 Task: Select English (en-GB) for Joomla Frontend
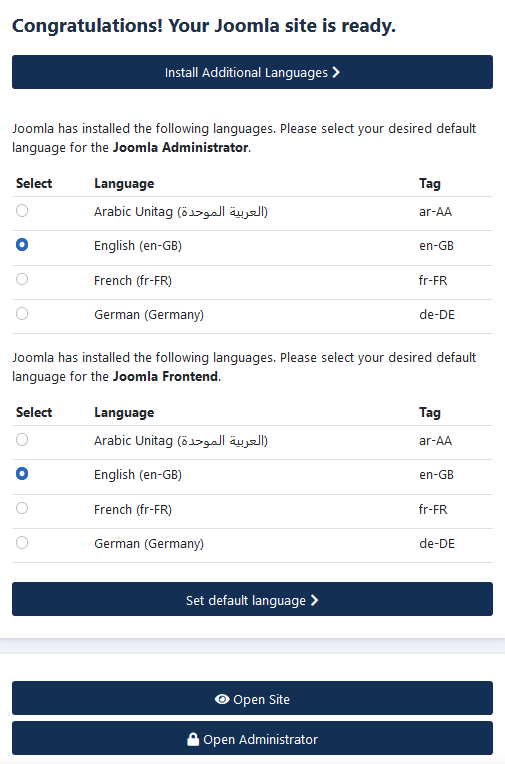pos(22,474)
